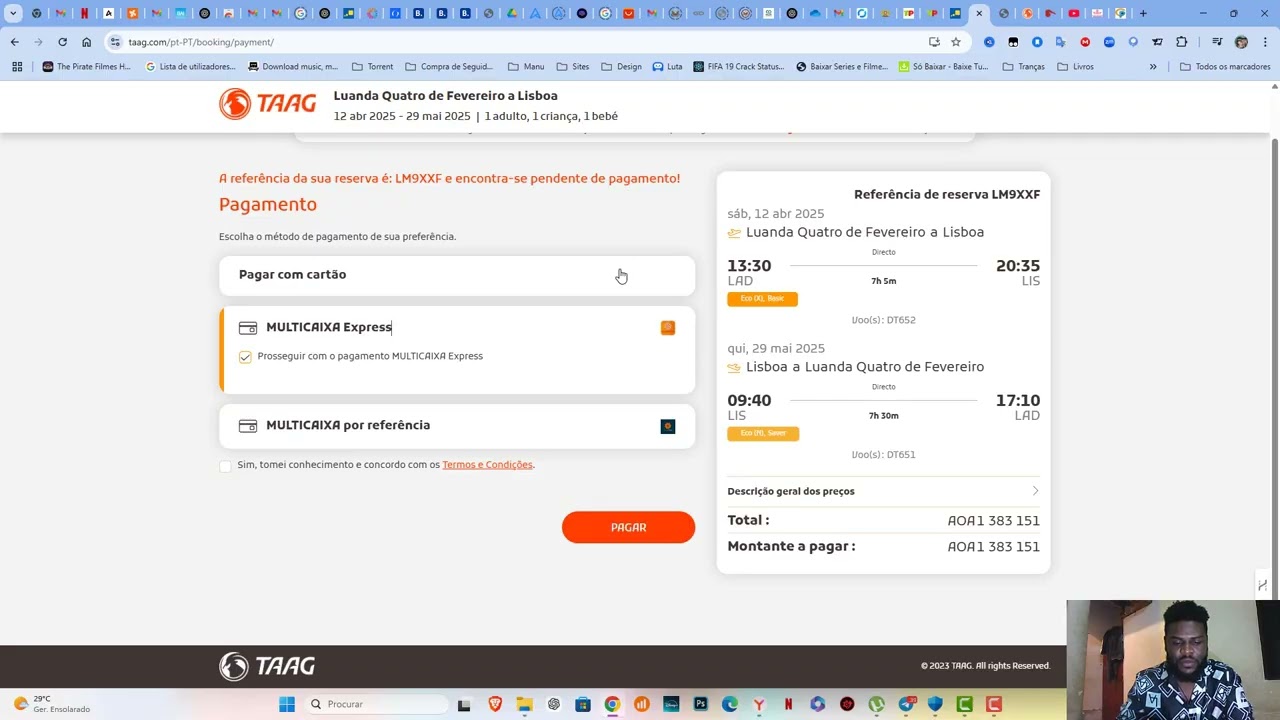1280x720 pixels.
Task: Open the FIFA 19 Crack Status bookmark
Action: (x=738, y=67)
